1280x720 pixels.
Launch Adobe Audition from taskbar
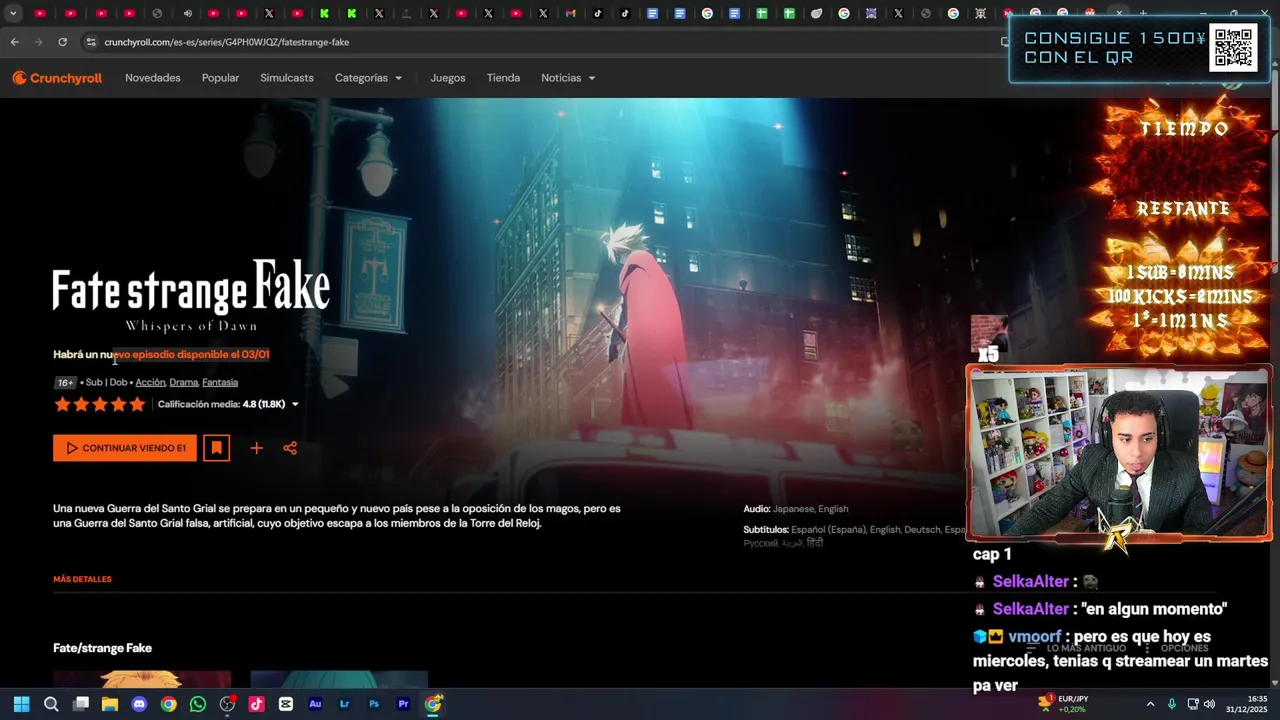[315, 704]
